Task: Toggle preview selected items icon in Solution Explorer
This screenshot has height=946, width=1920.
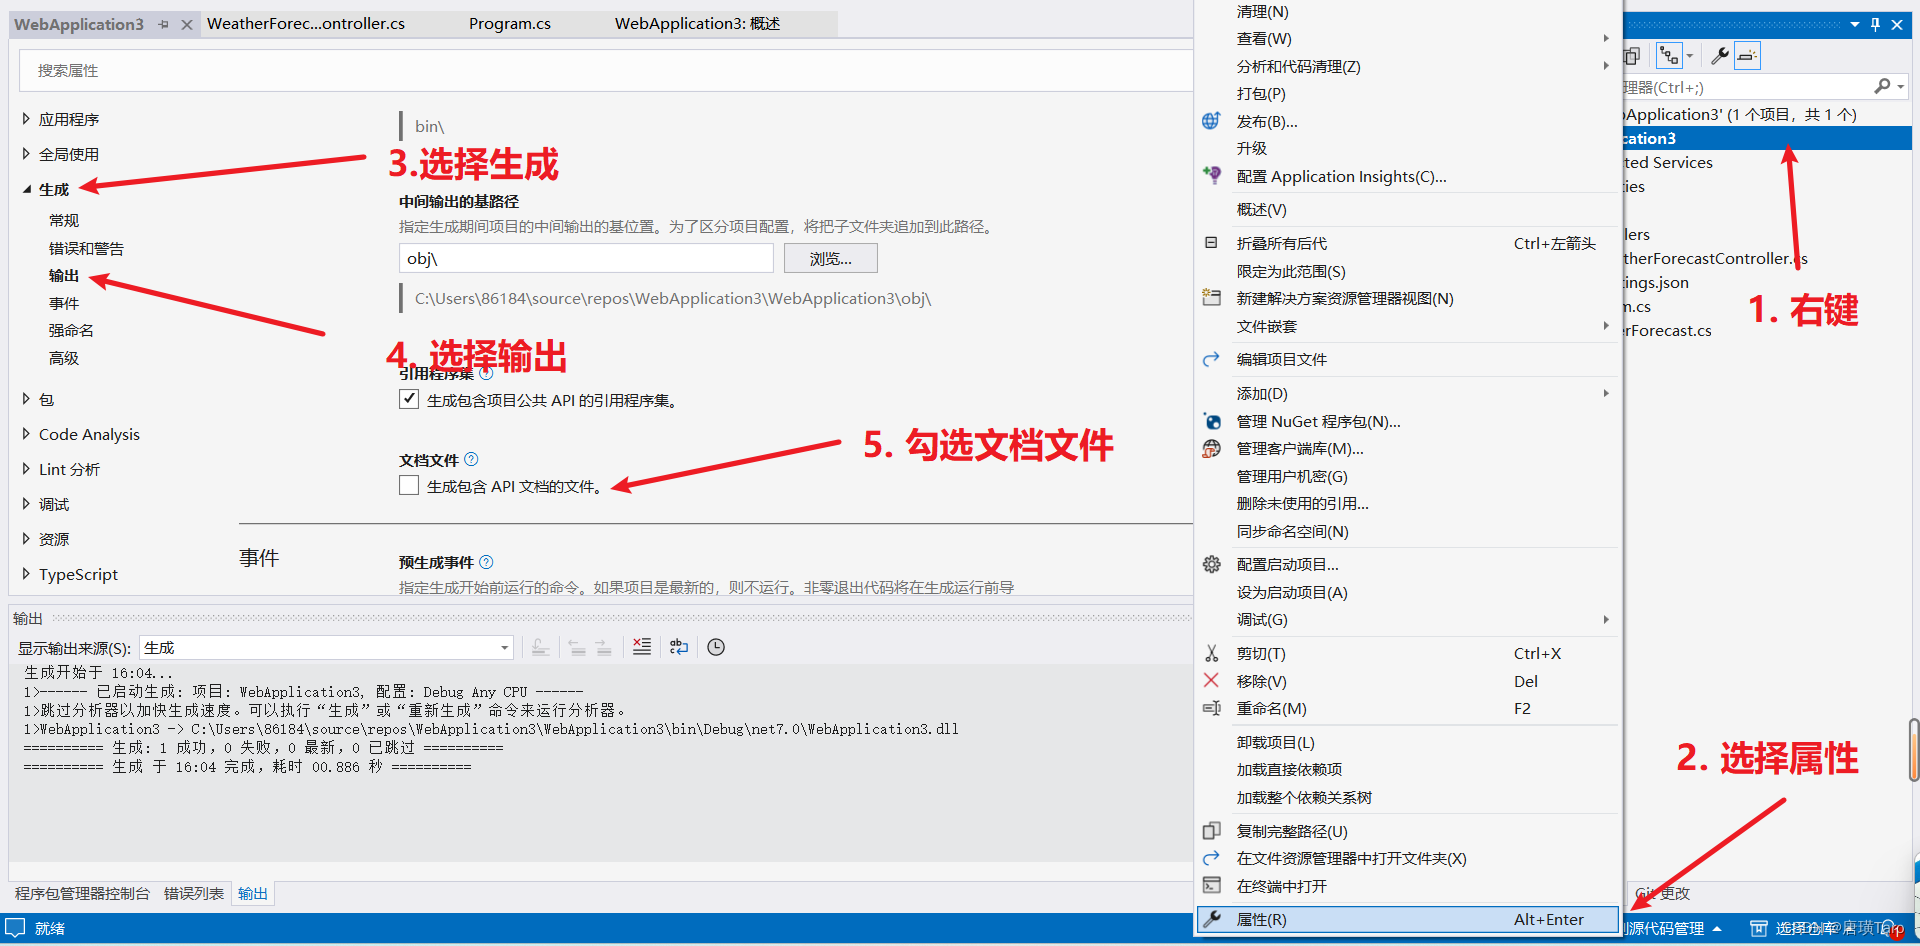Action: (x=1747, y=56)
